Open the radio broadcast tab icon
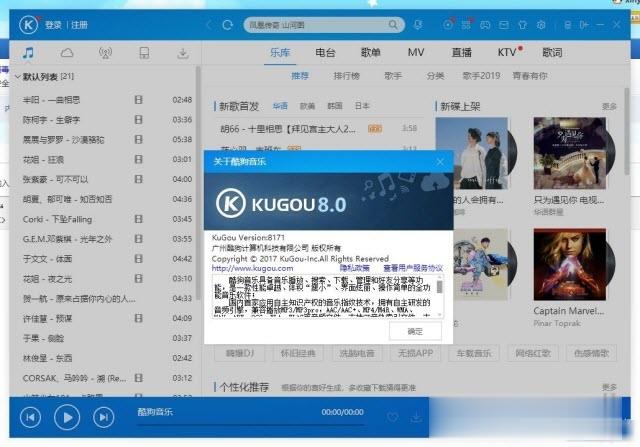Screen dimensions: 640x447 pyautogui.click(x=105, y=53)
